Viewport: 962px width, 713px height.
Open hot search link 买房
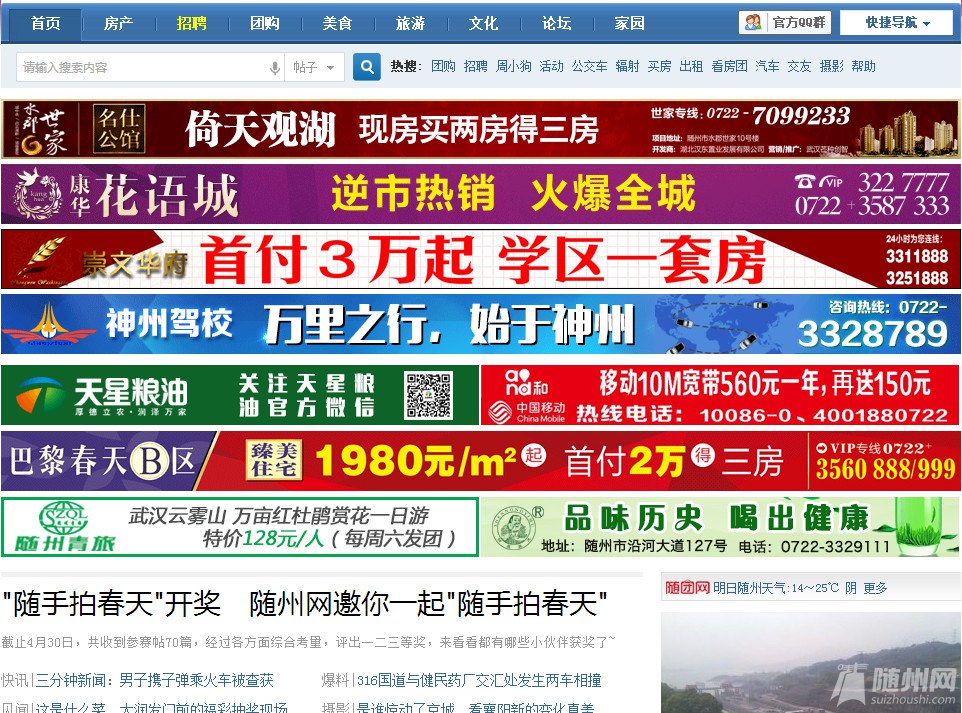660,66
